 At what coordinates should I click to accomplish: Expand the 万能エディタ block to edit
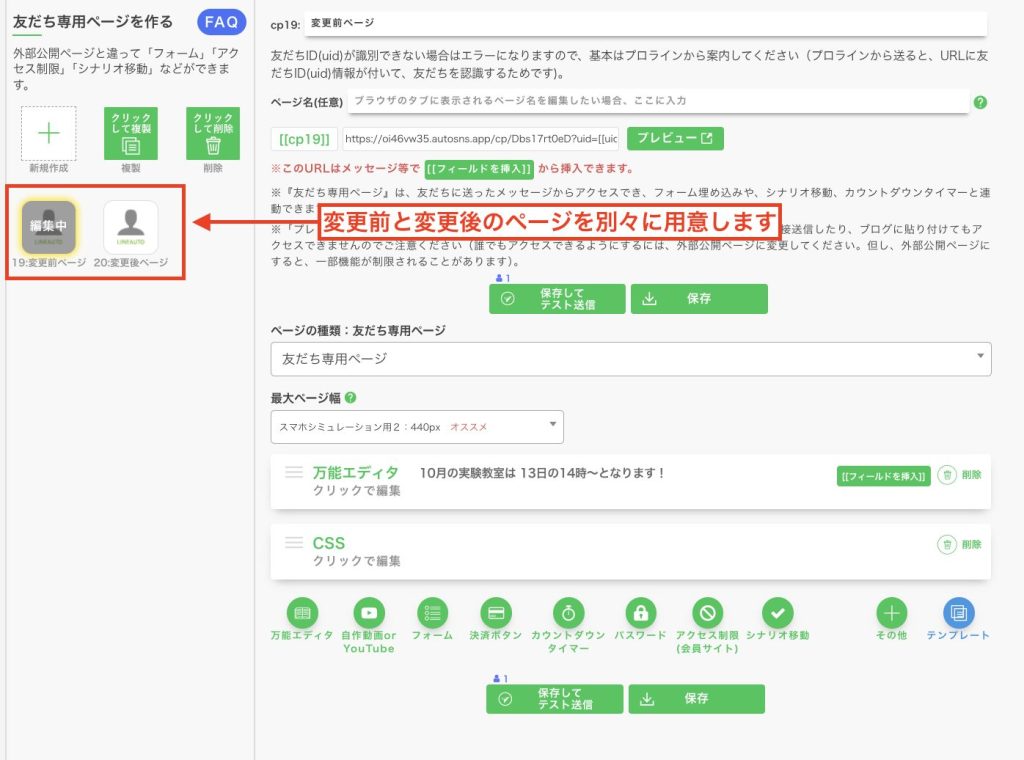356,481
